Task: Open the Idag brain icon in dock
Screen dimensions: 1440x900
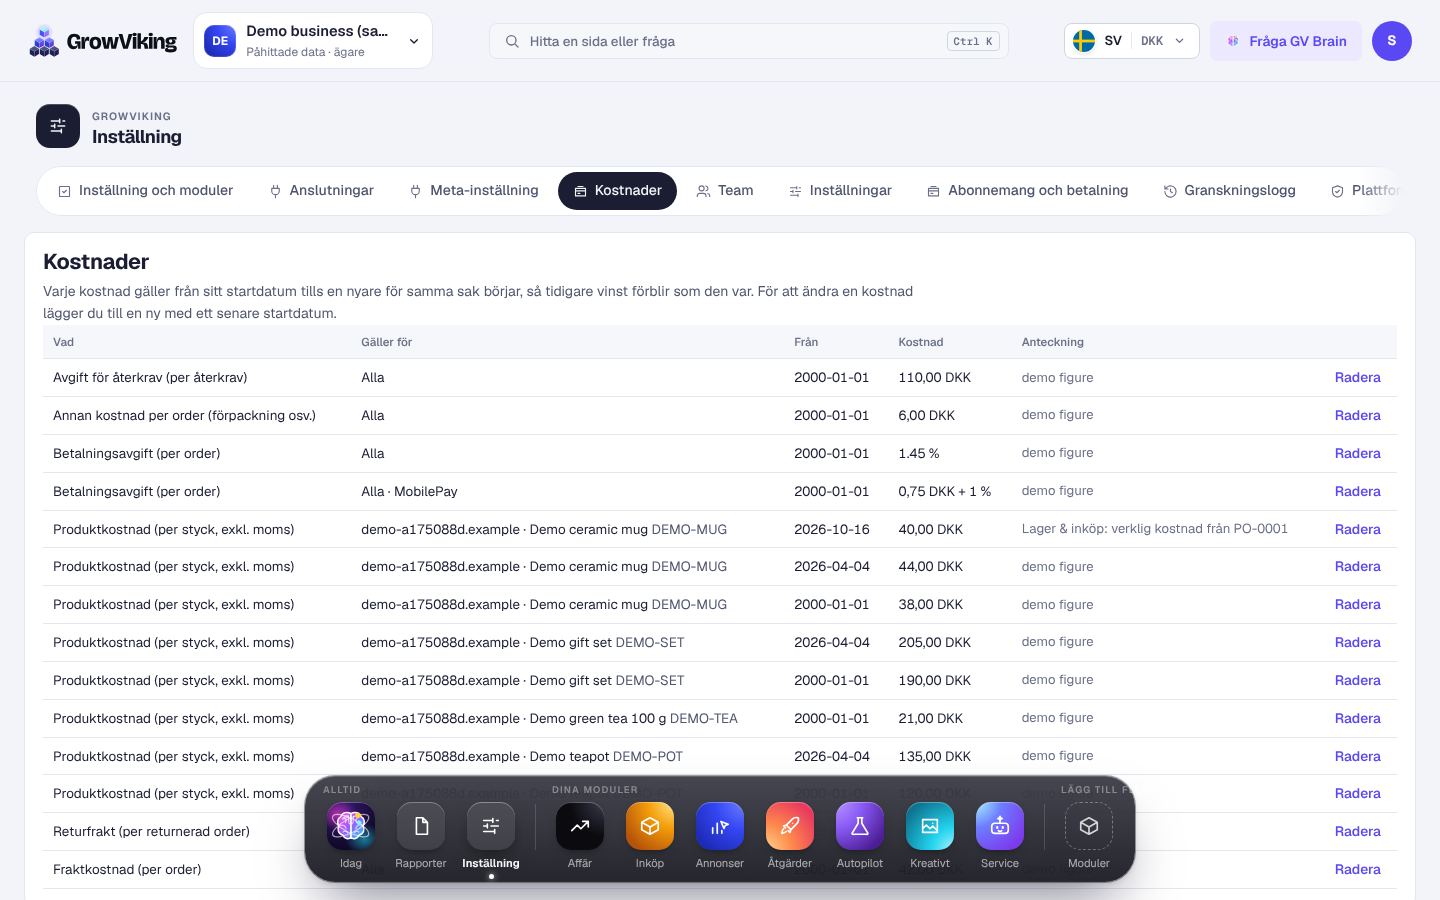Action: 351,826
